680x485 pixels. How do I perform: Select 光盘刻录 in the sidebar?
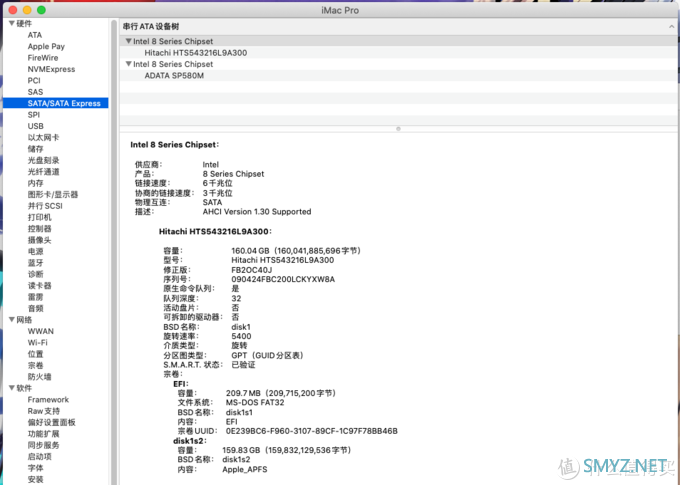43,161
